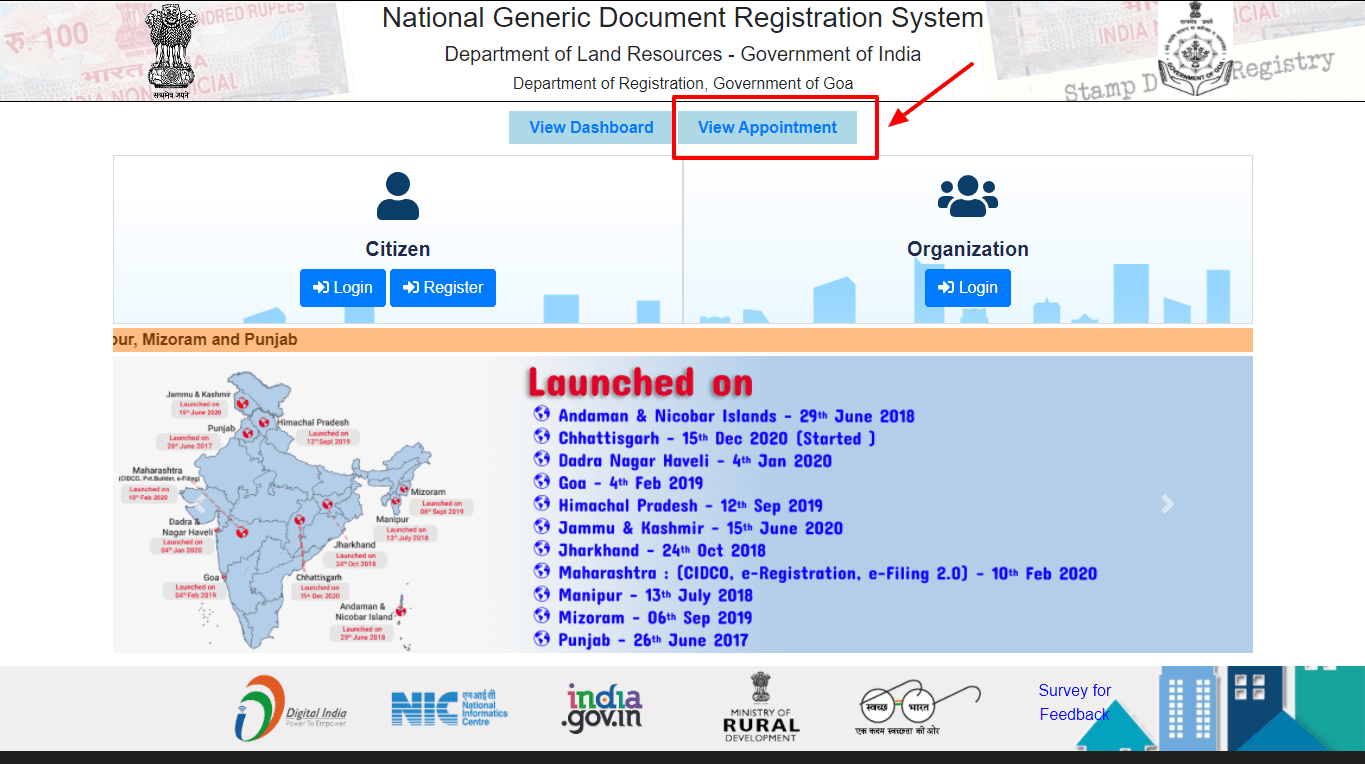The width and height of the screenshot is (1365, 764).
Task: Open the NIC National Informatics Centre logo
Action: 450,708
